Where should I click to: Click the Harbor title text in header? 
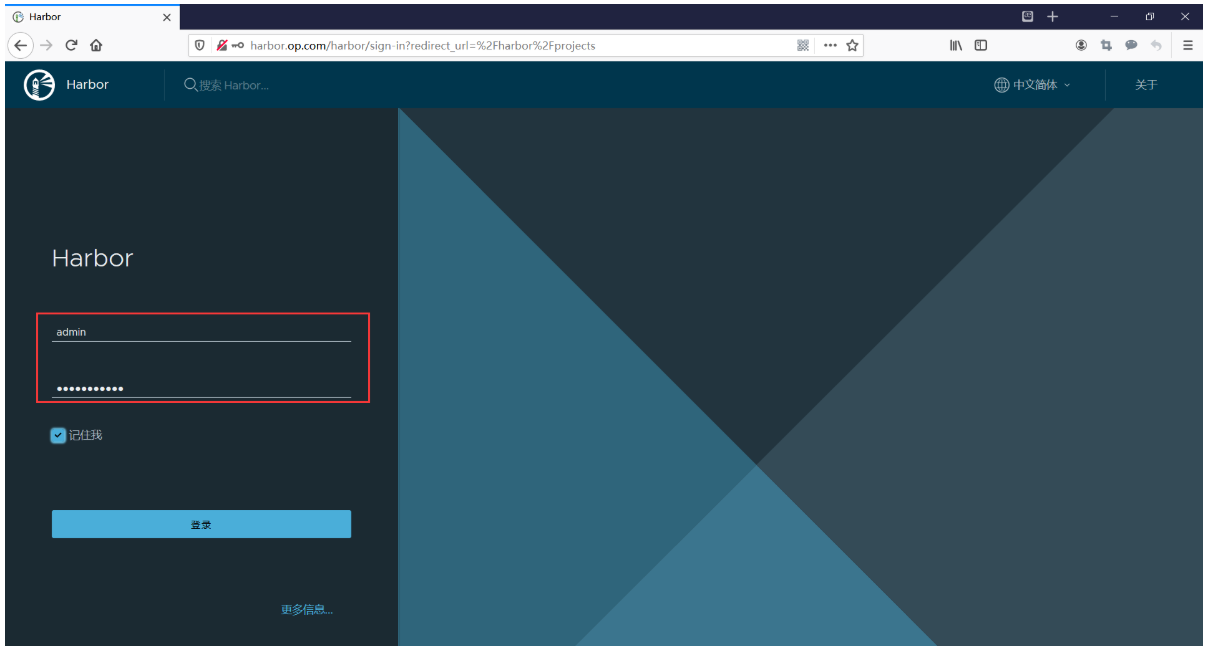coord(87,85)
